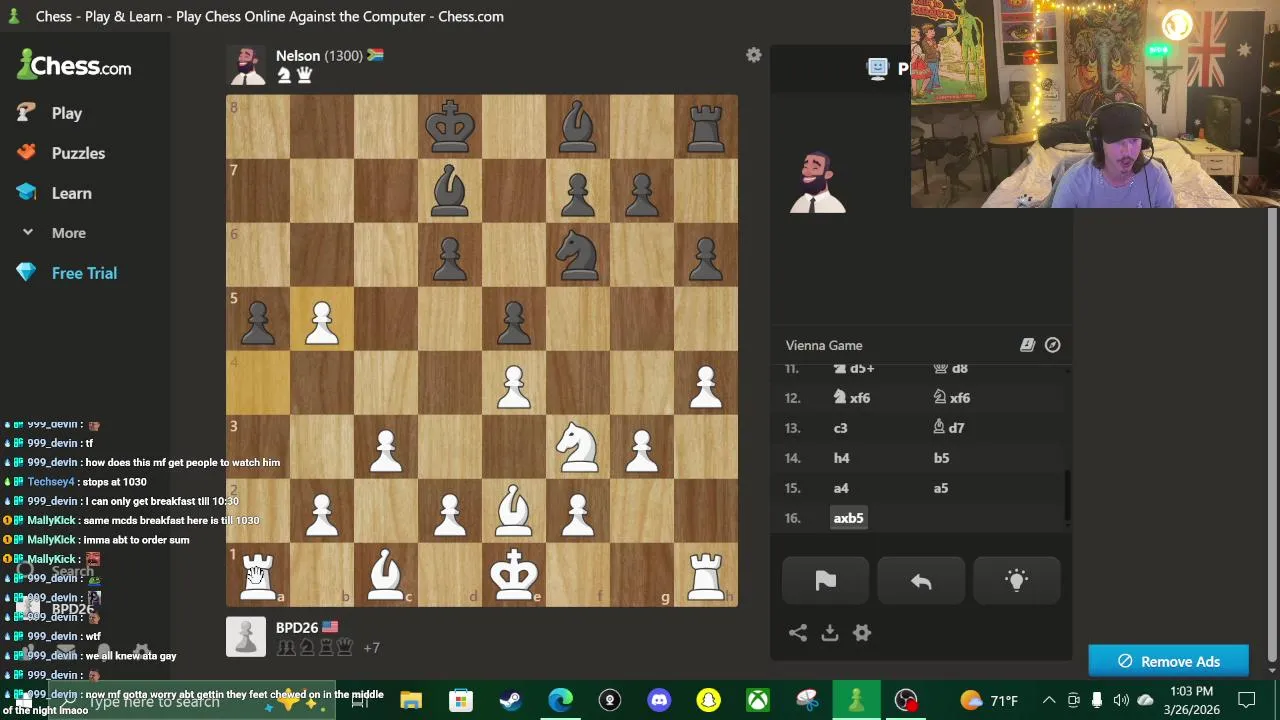Click the Vienna Game opening name

point(824,345)
